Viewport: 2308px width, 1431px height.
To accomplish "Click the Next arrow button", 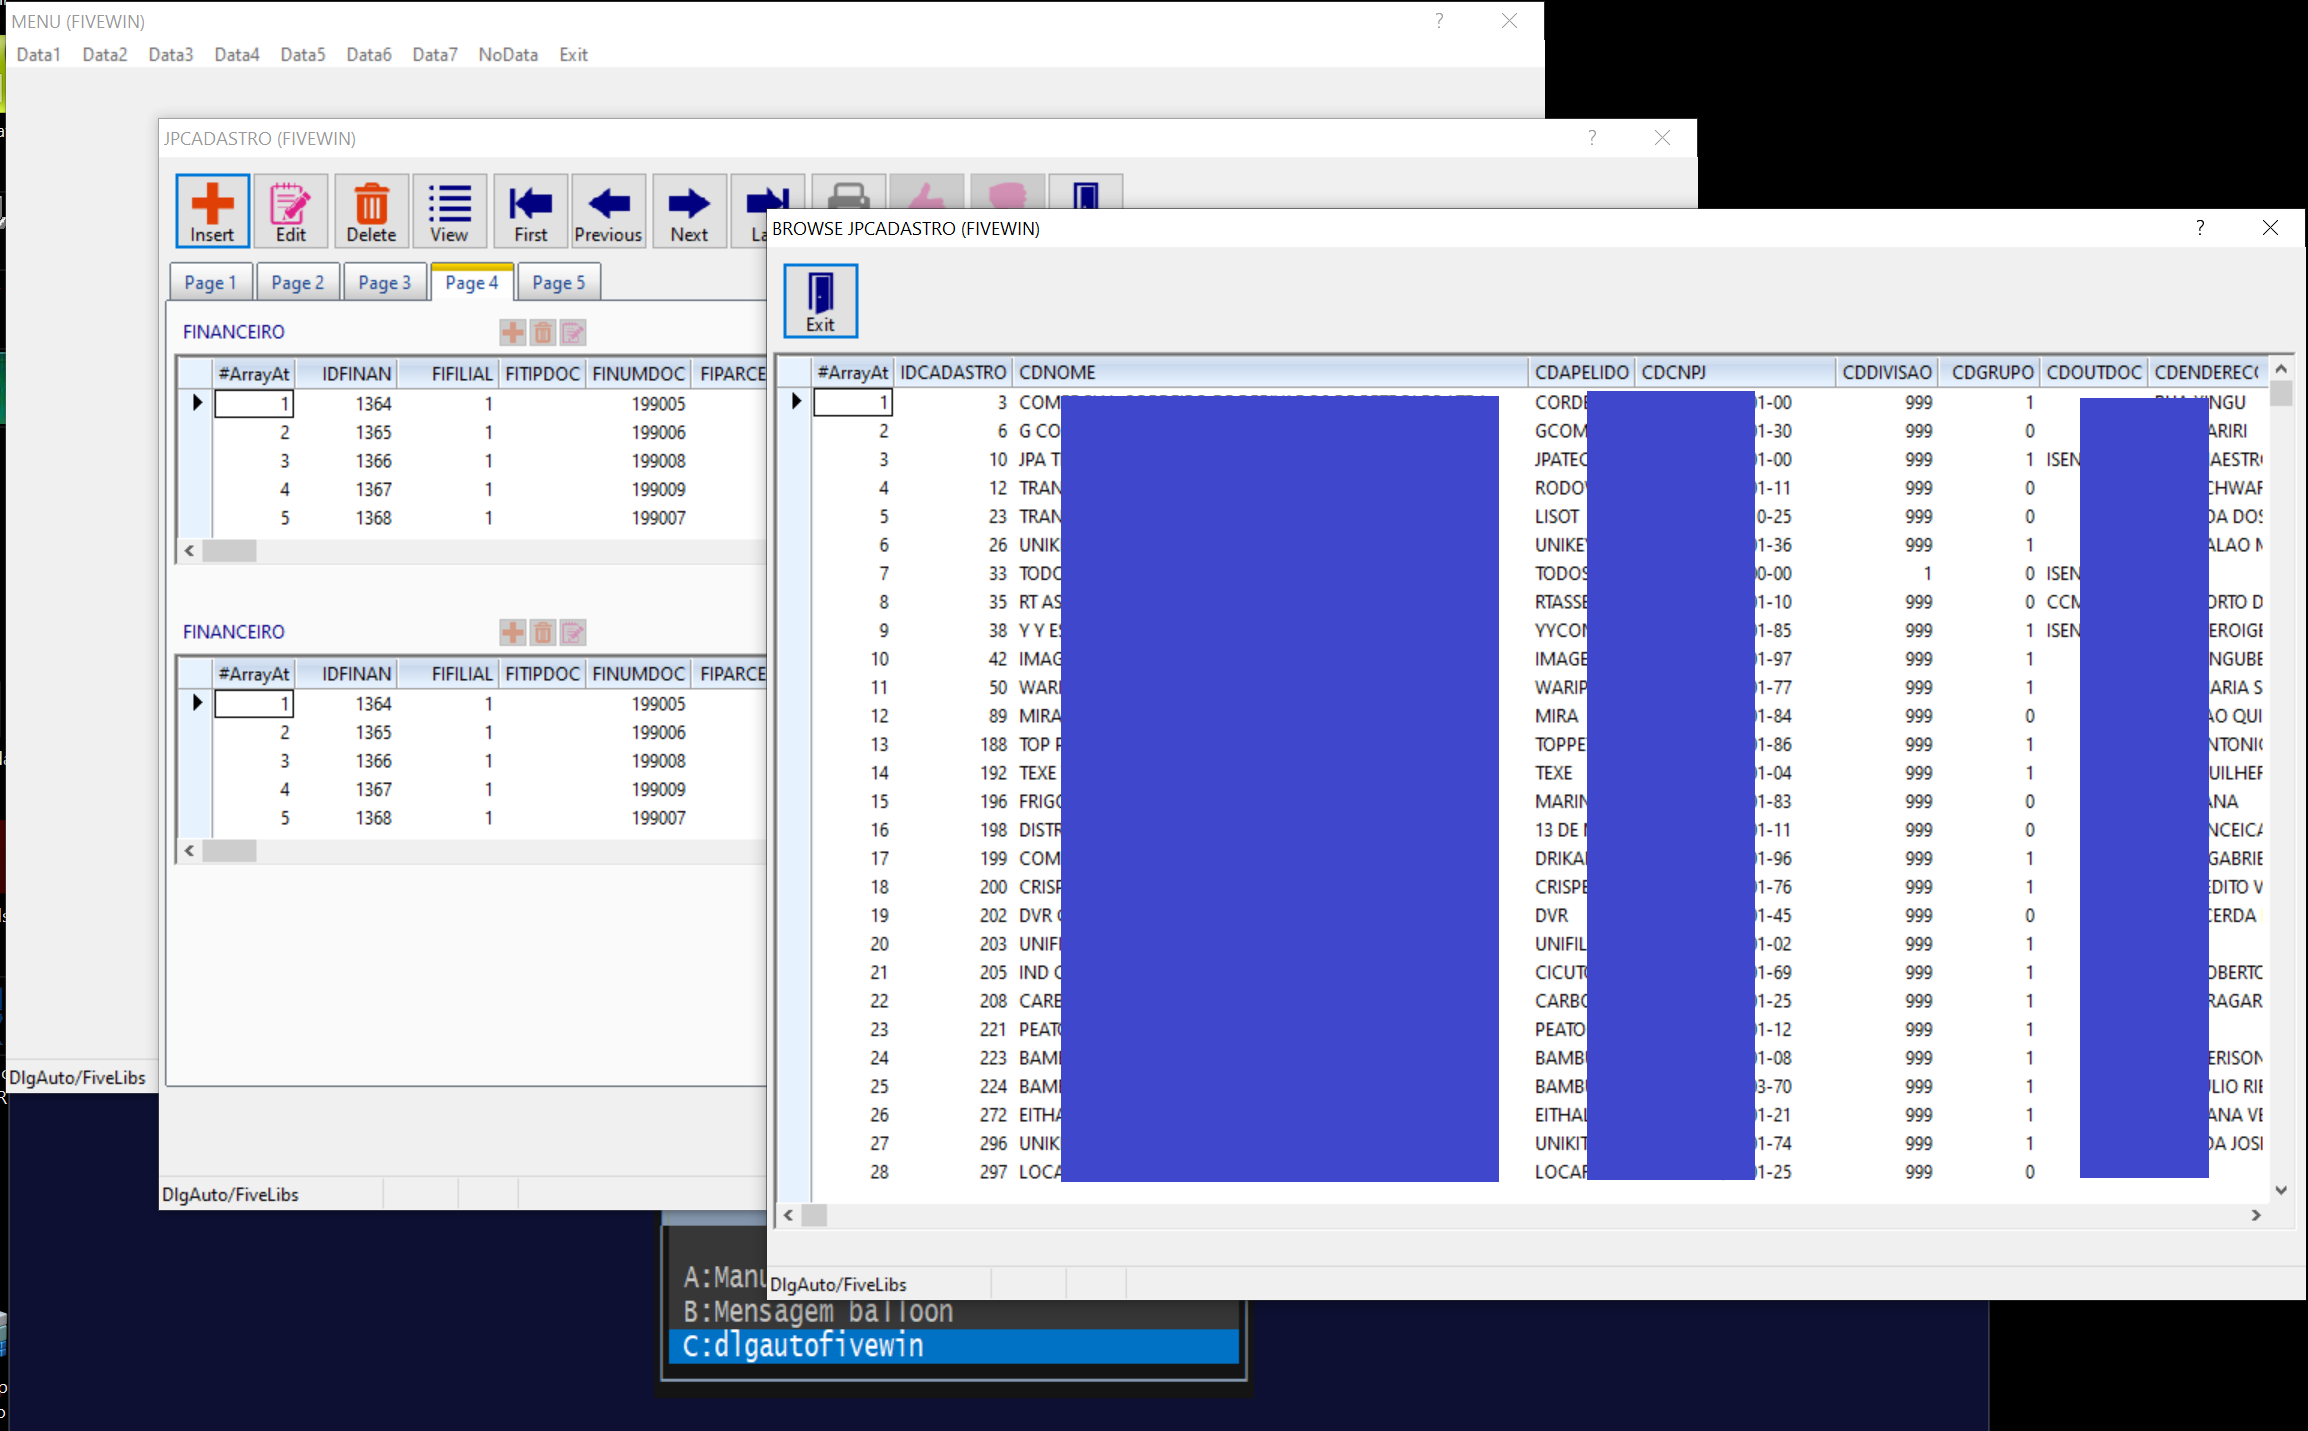I will (689, 211).
